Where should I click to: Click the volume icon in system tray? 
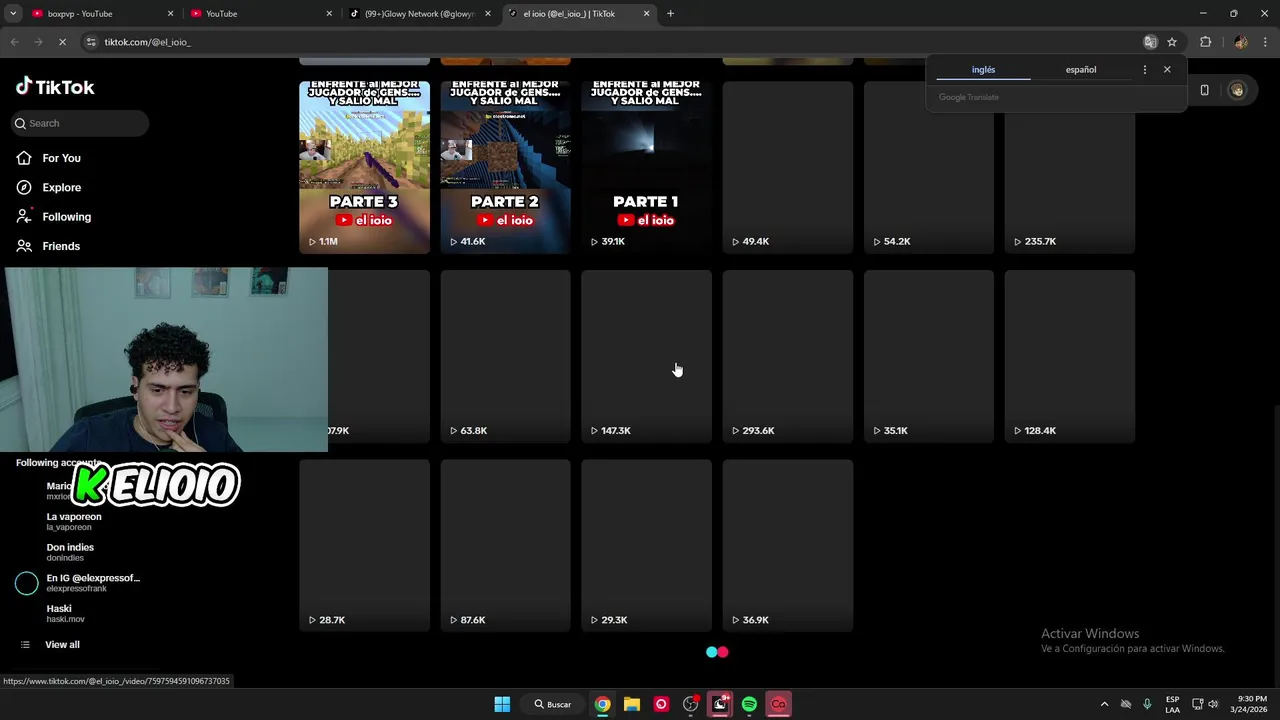click(1213, 704)
